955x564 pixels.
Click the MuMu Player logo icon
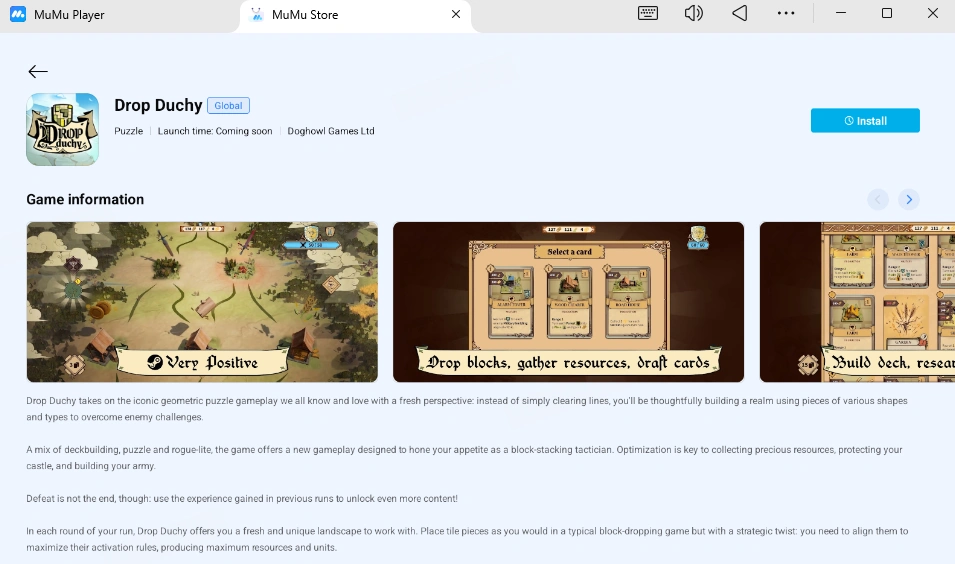click(18, 14)
